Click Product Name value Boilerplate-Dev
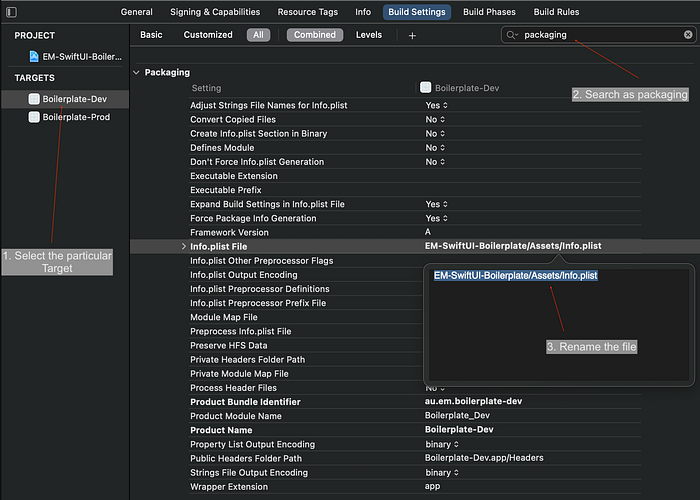This screenshot has width=700, height=500. click(459, 429)
